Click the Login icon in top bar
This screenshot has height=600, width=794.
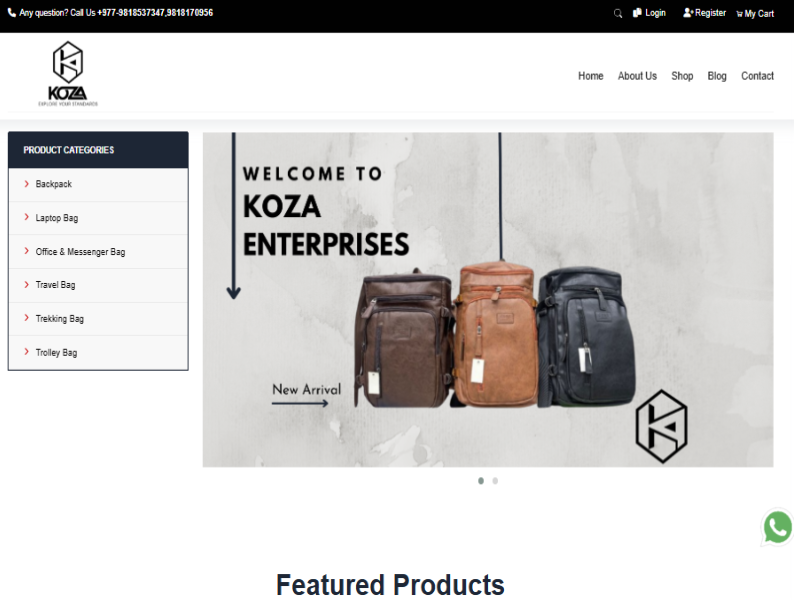point(637,13)
